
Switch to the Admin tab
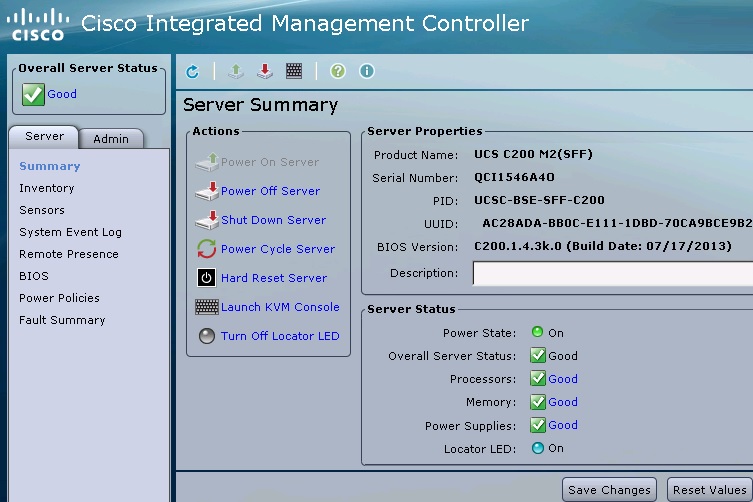[x=111, y=139]
